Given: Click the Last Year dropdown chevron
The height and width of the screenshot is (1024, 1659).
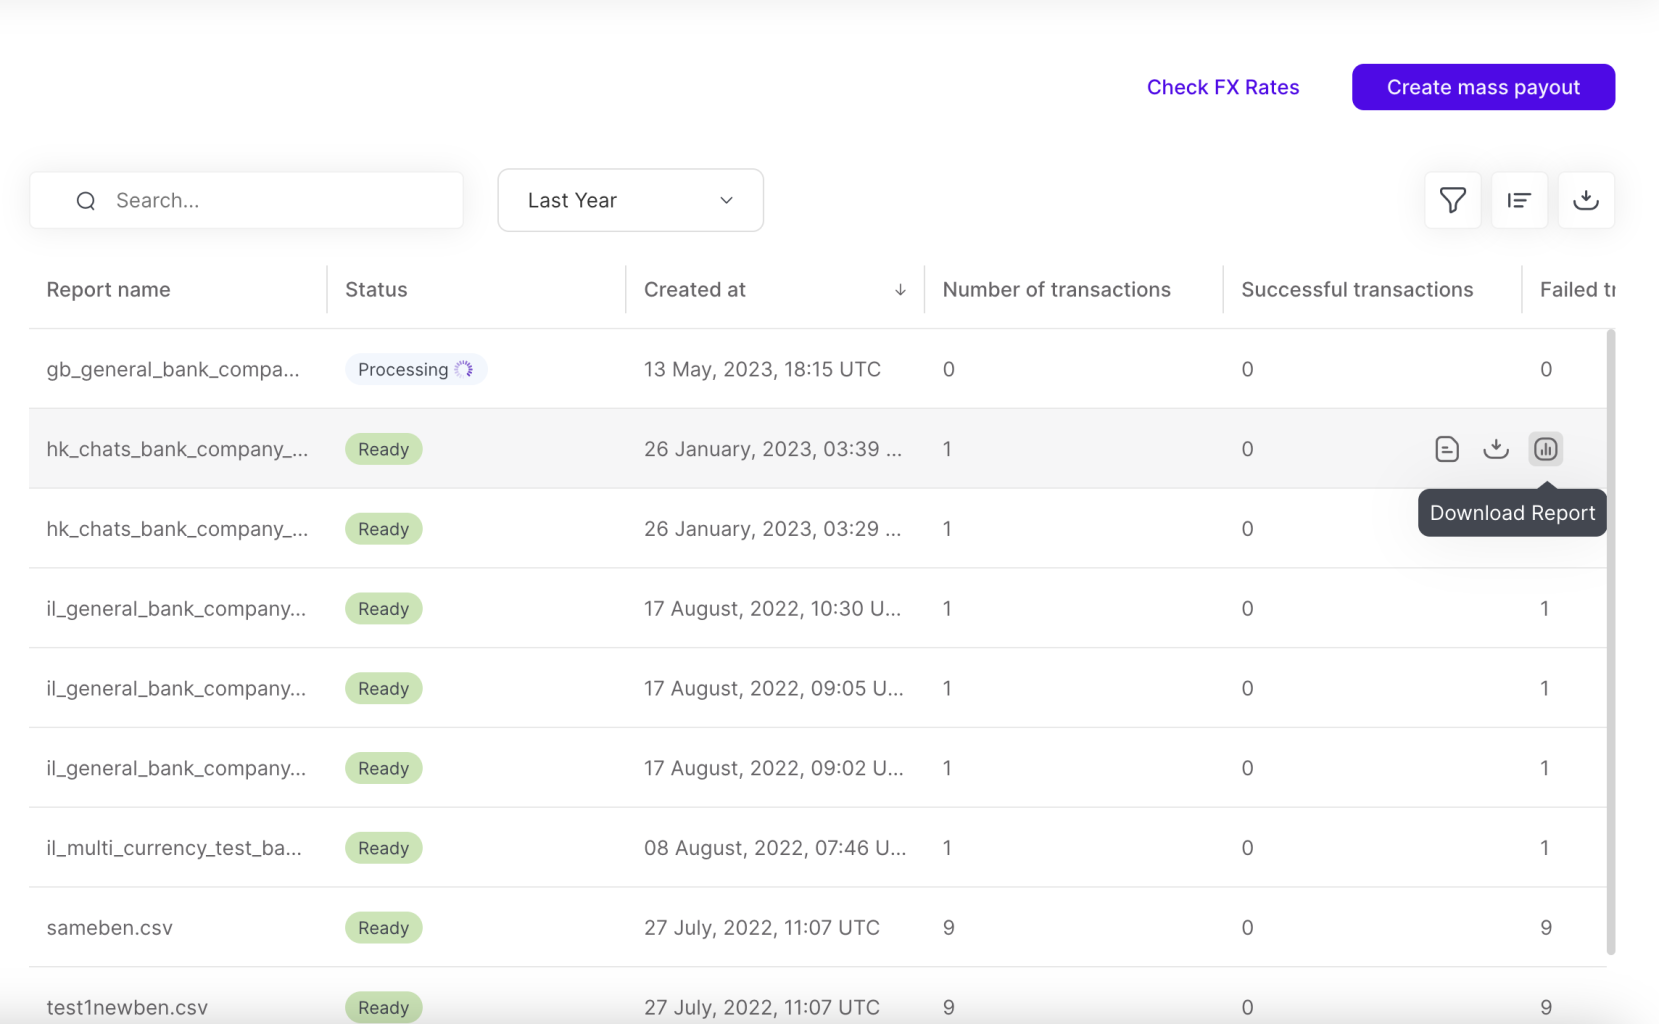Looking at the screenshot, I should click(727, 200).
